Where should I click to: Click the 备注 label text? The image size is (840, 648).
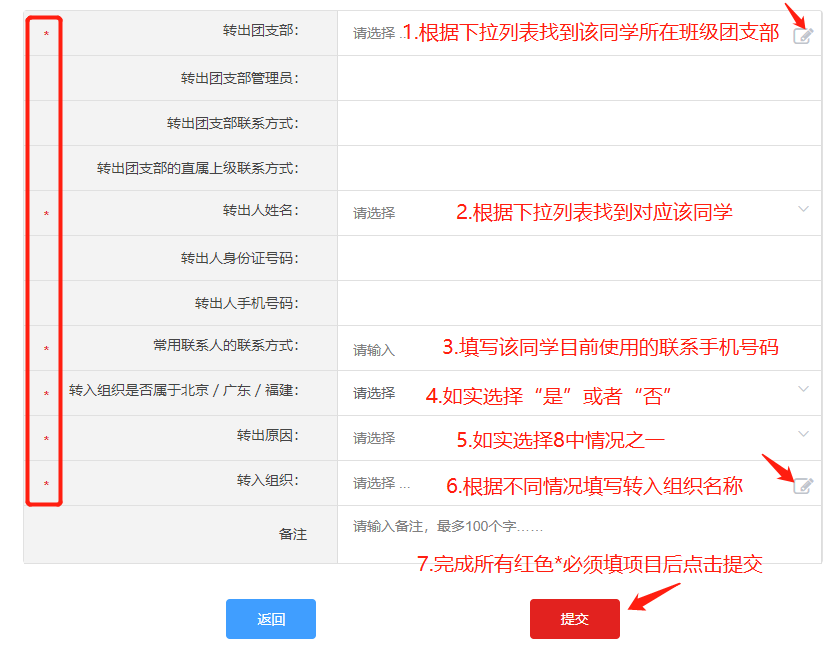[292, 534]
